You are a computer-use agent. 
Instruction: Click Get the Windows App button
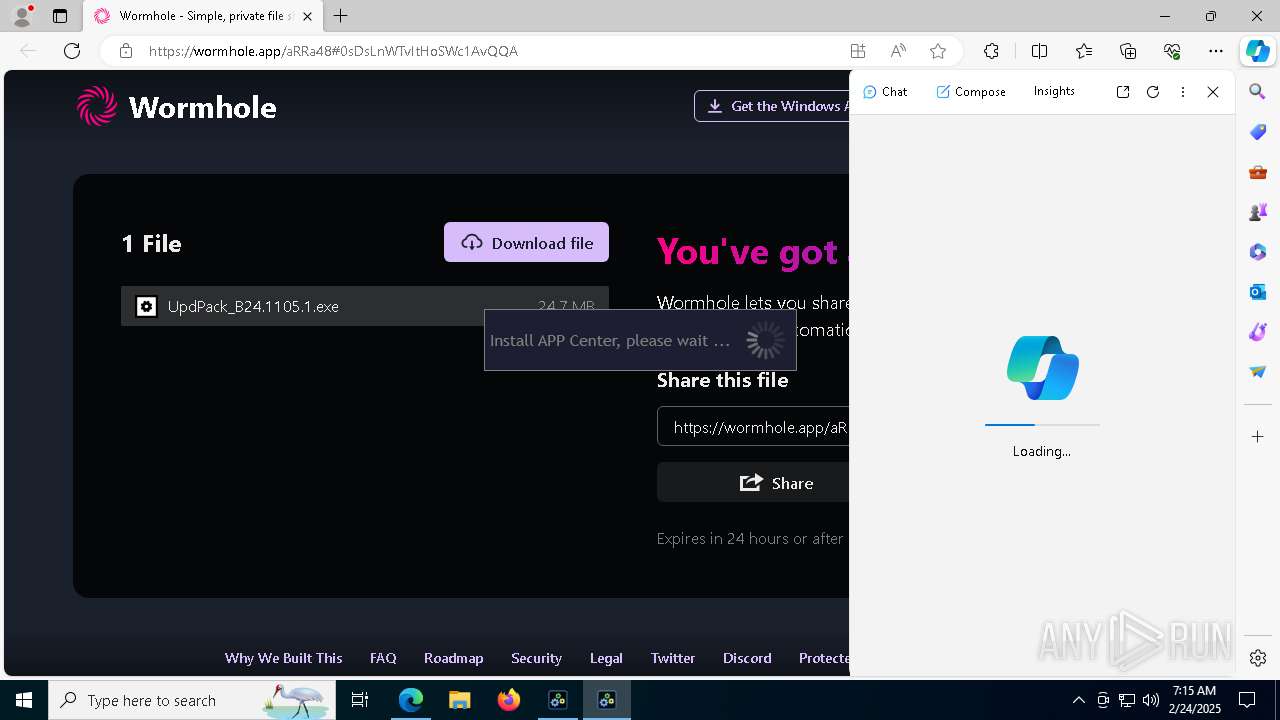771,106
